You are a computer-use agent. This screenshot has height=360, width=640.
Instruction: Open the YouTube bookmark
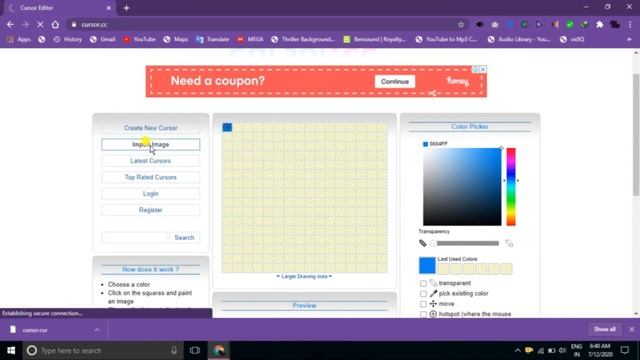[x=140, y=39]
